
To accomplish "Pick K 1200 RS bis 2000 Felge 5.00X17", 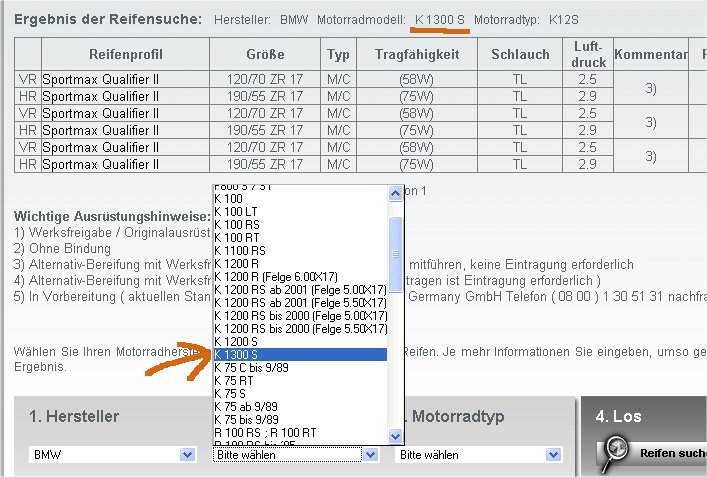I will 300,316.
